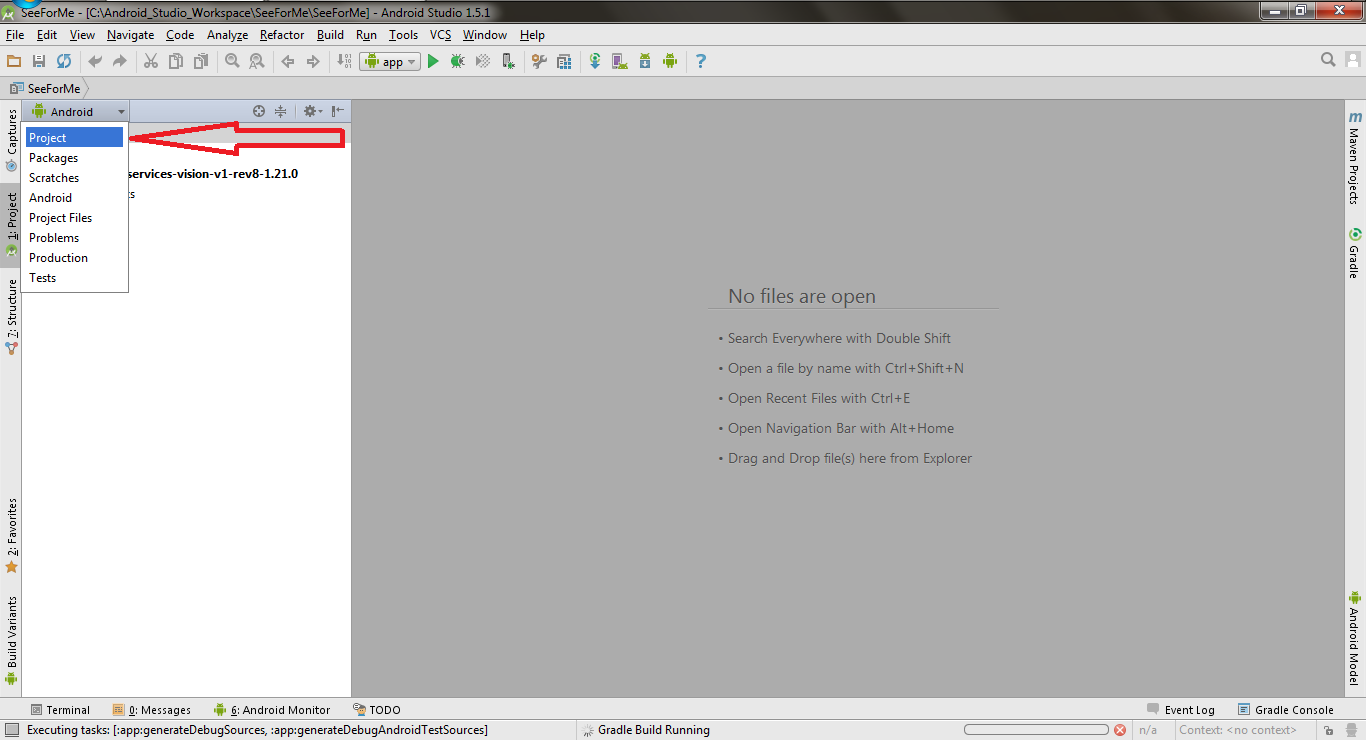This screenshot has width=1366, height=740.
Task: Open the File menu
Action: point(15,35)
